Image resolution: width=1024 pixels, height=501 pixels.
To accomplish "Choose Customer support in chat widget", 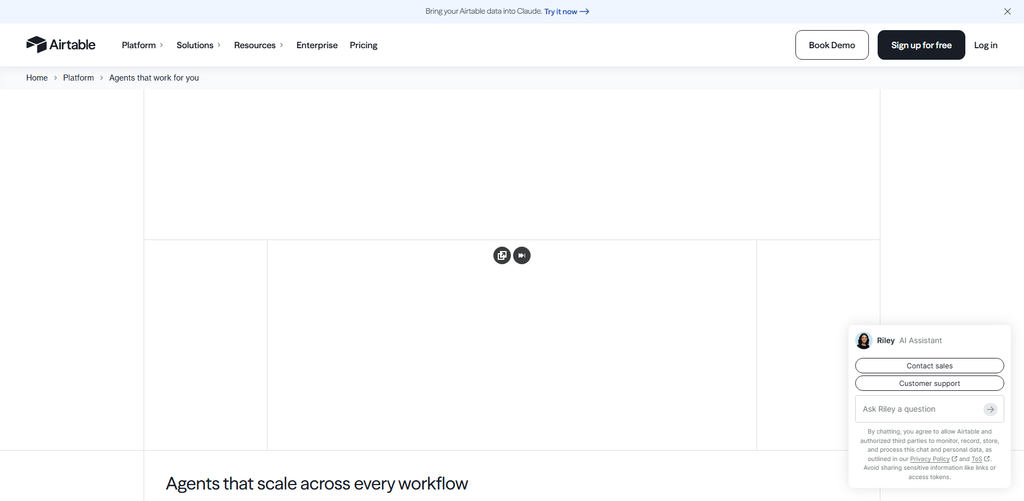I will 929,383.
